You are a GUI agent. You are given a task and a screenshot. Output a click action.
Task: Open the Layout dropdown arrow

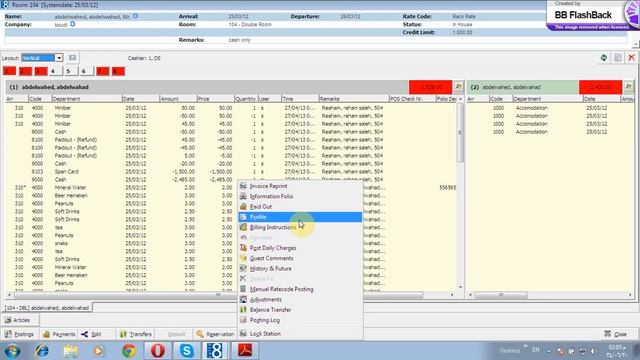point(59,58)
